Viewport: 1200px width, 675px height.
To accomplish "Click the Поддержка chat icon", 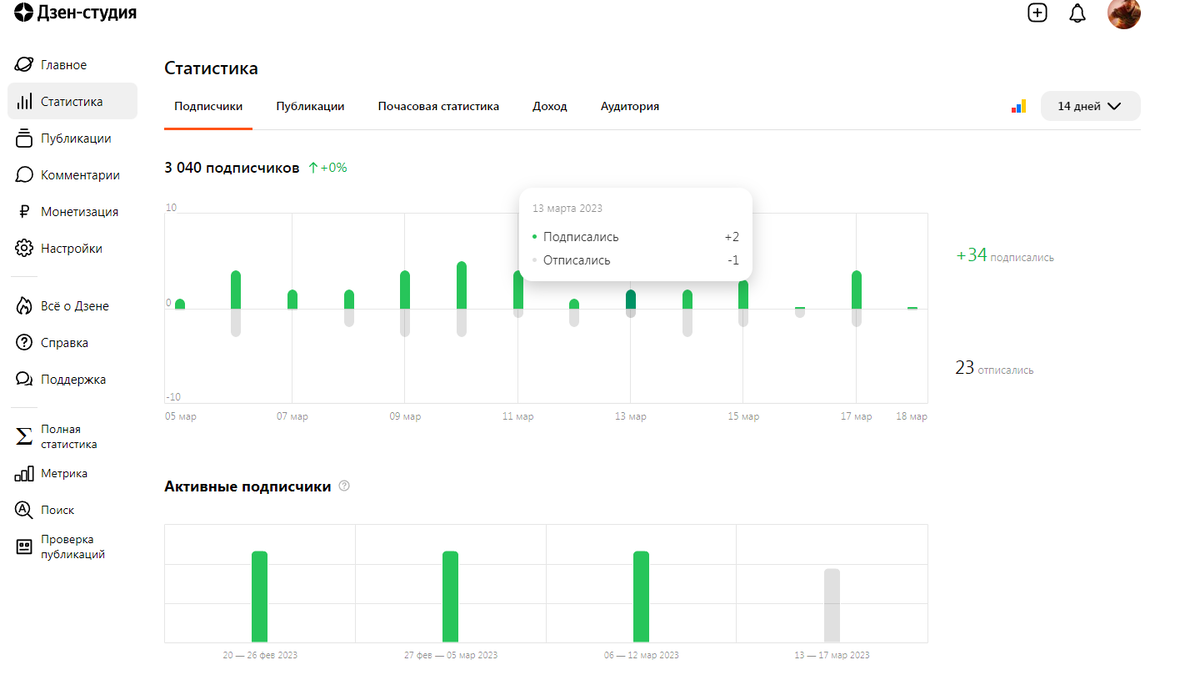I will pyautogui.click(x=24, y=380).
